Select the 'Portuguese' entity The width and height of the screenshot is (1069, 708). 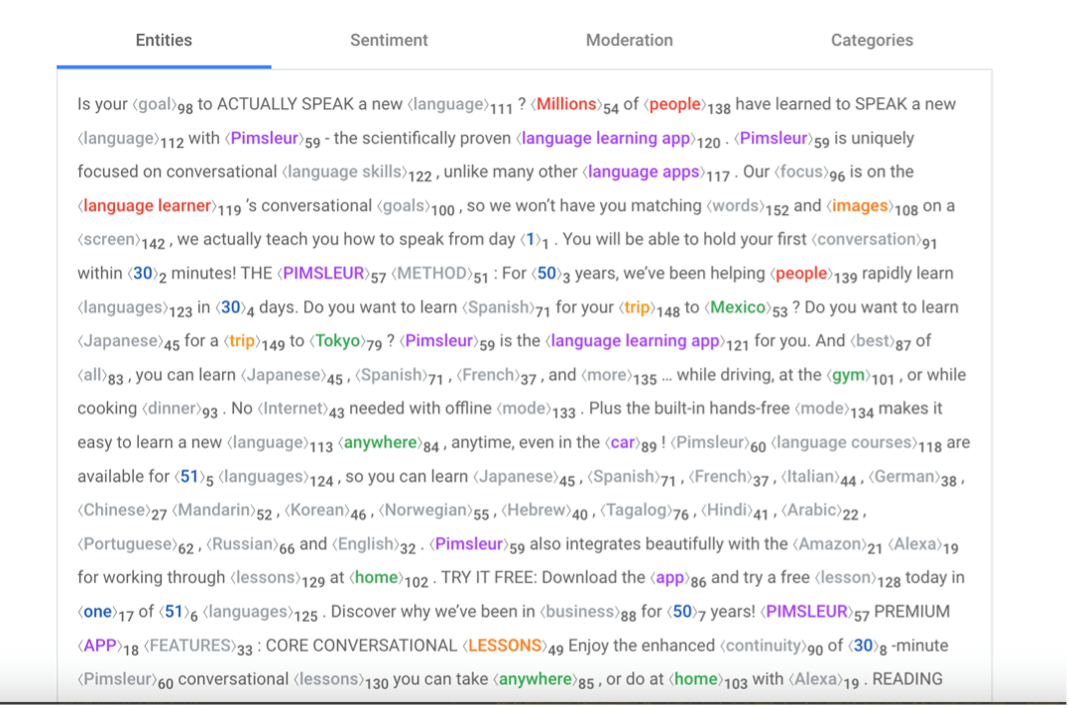[x=127, y=544]
